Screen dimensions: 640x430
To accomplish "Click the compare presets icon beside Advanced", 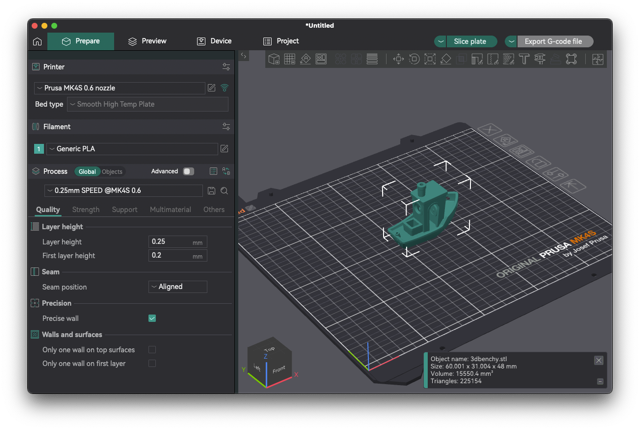I will [x=213, y=171].
